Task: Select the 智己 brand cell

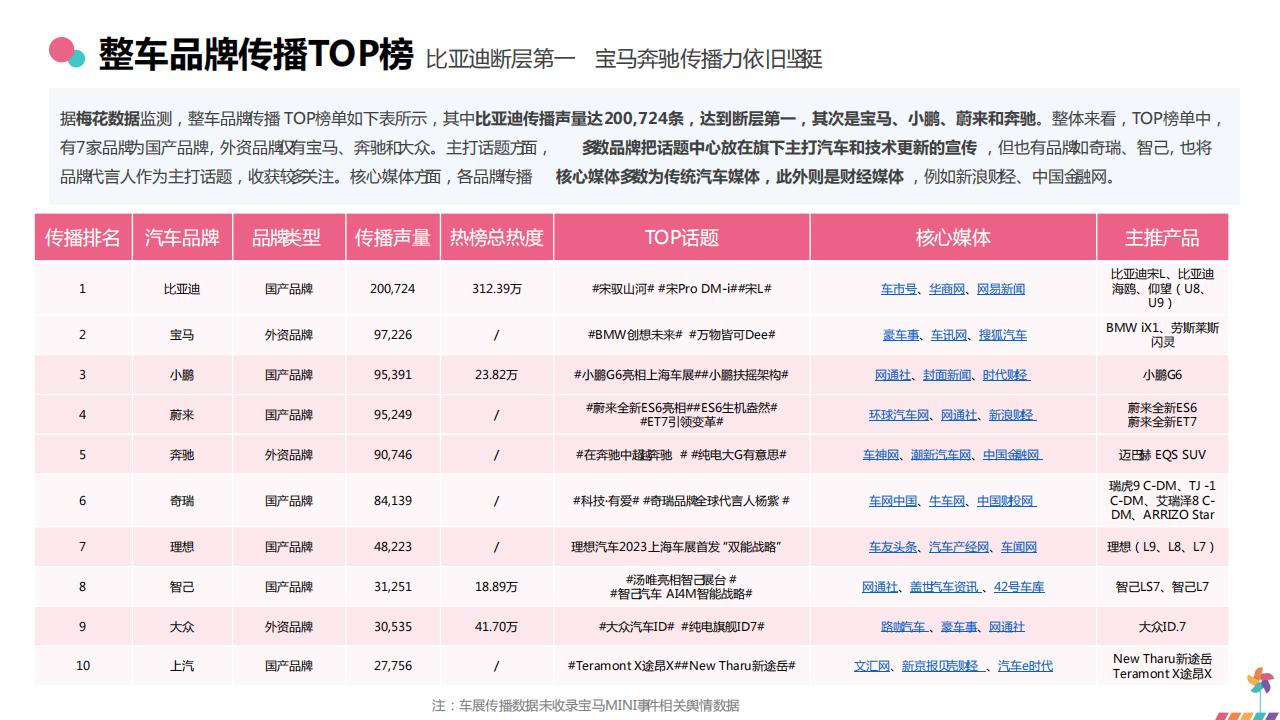Action: tap(182, 587)
